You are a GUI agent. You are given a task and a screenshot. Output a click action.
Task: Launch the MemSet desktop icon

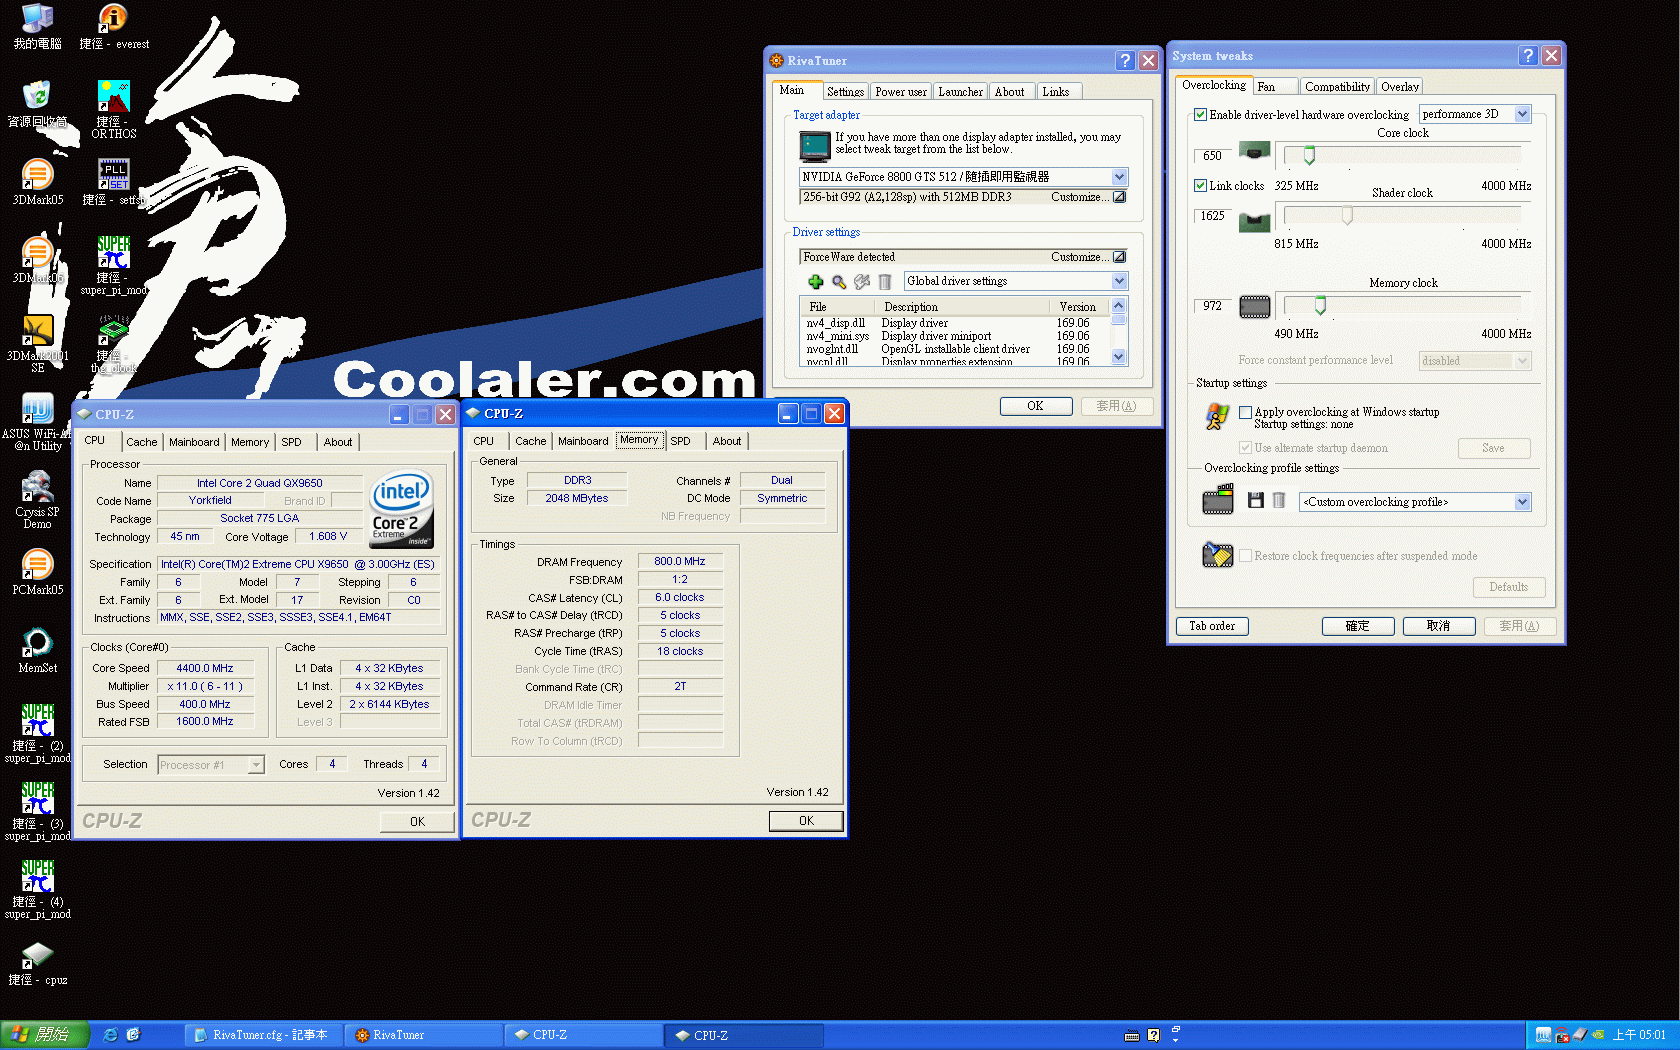tap(37, 649)
